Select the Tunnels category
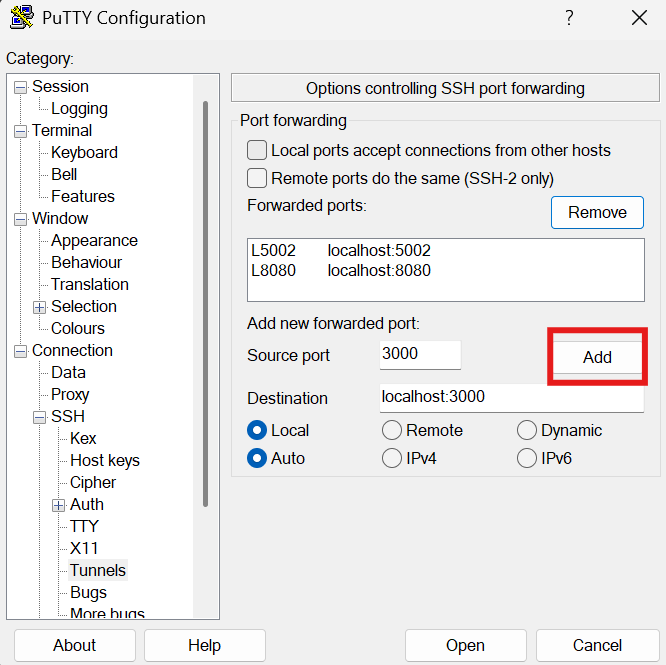Viewport: 666px width, 665px height. (98, 571)
